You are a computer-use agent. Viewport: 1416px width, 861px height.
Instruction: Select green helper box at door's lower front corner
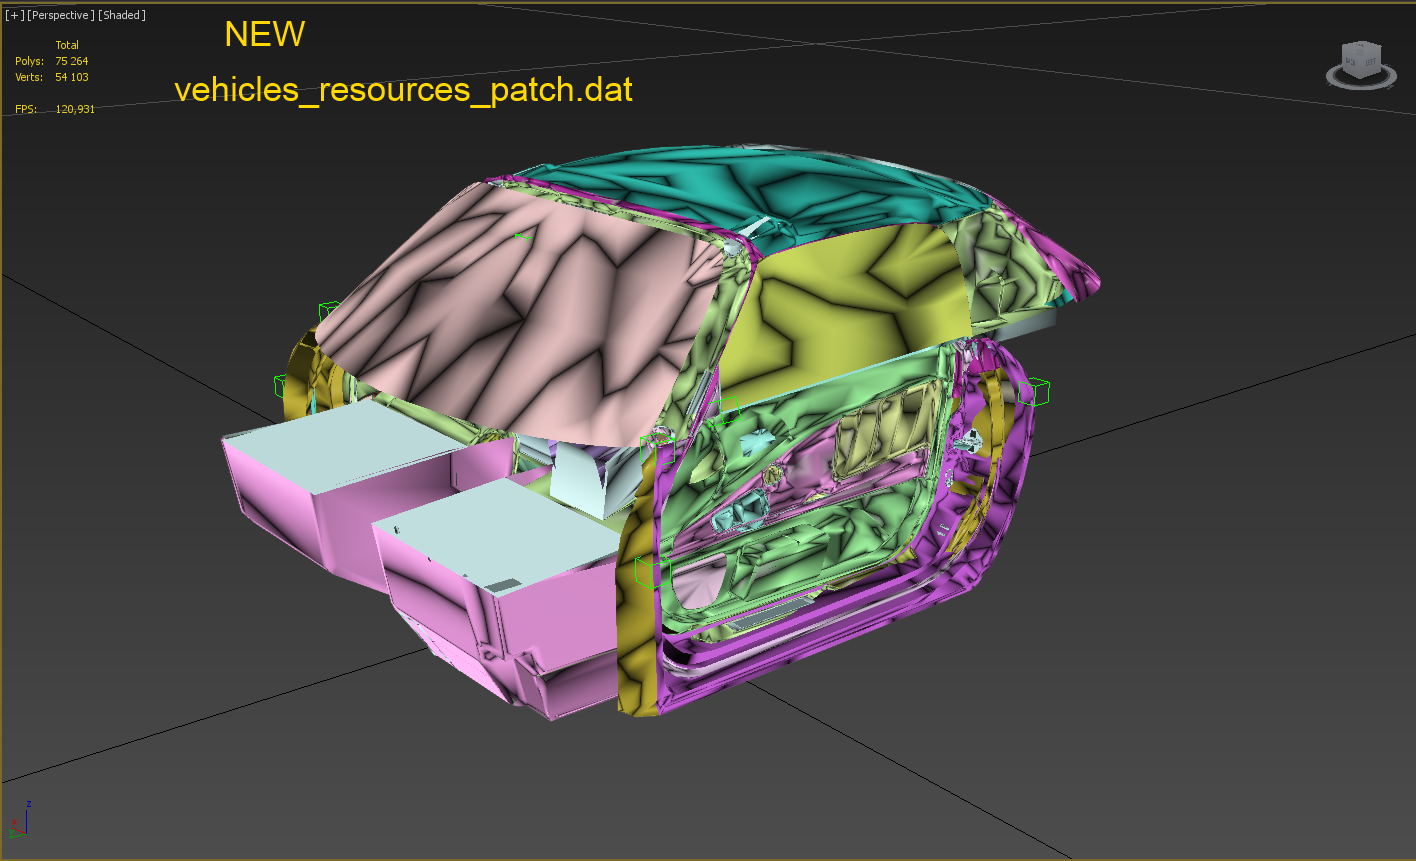(x=650, y=572)
